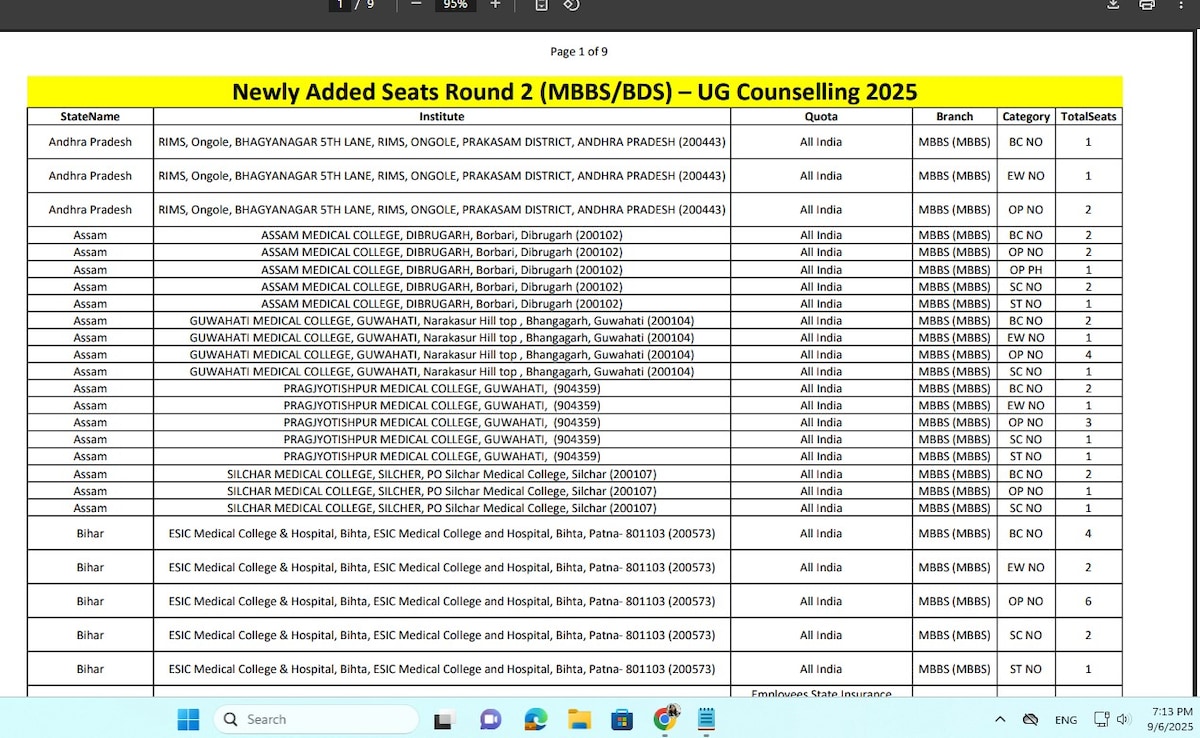Click MBBS (MBBS) branch in Bihar SC NO row
1200x738 pixels.
[954, 636]
